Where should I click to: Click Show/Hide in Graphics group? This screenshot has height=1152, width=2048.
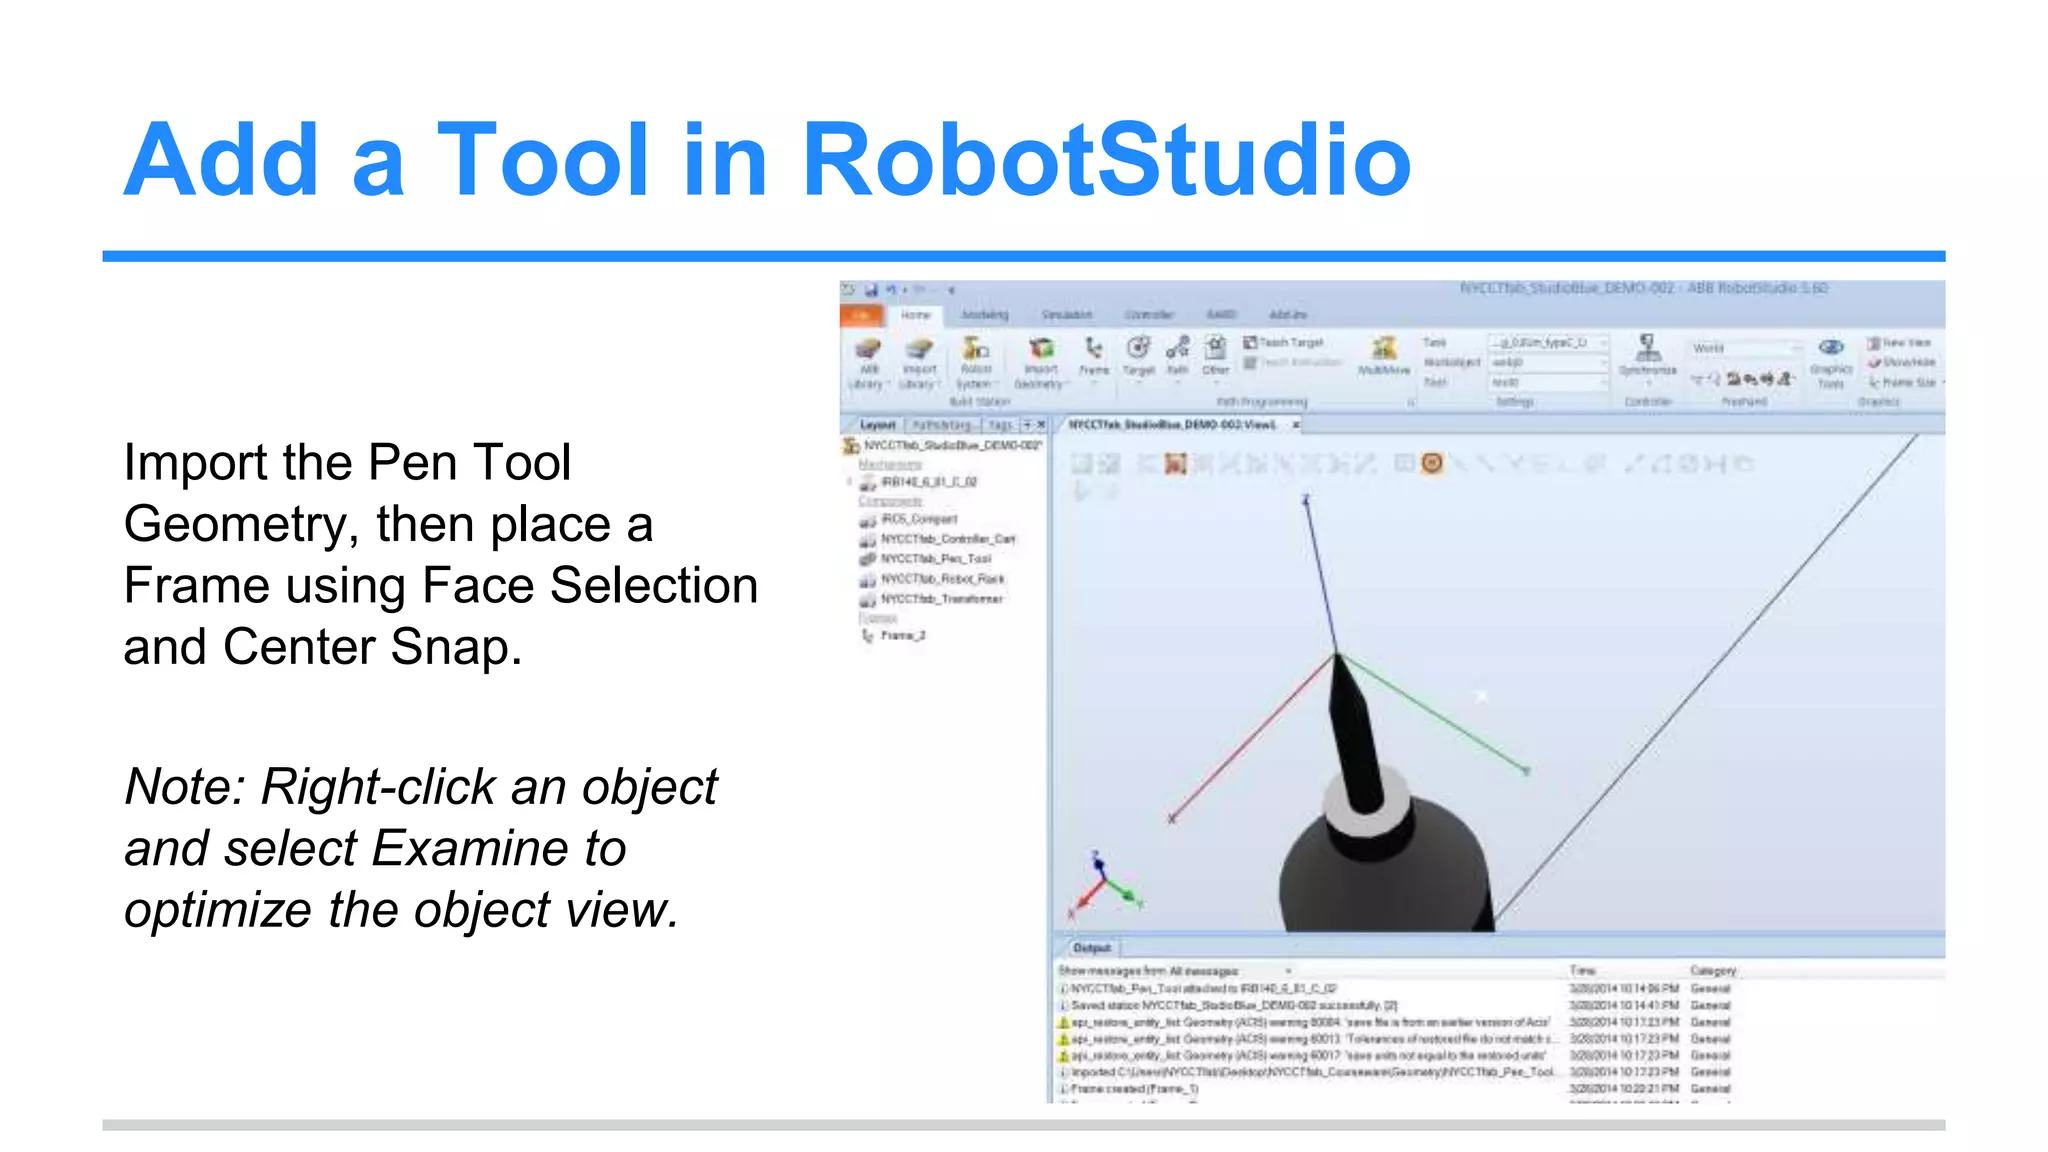pos(1902,363)
